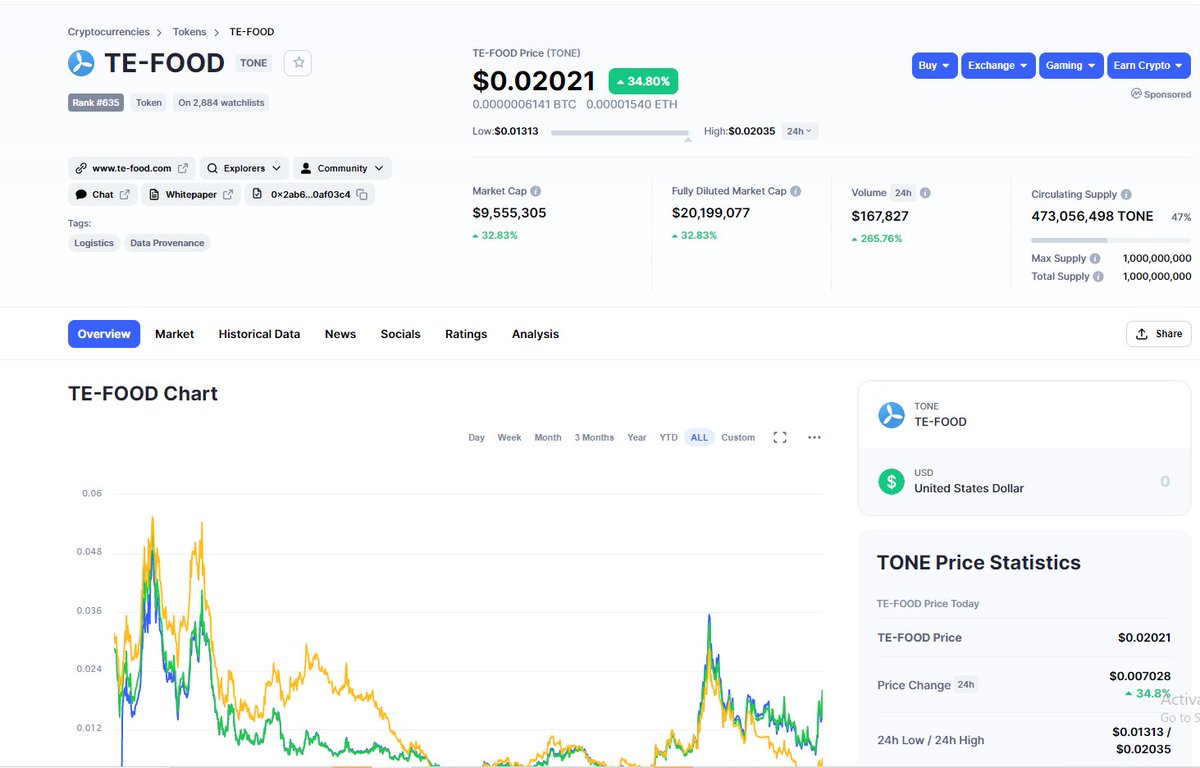Expand the Community dropdown
1200x768 pixels.
point(342,168)
